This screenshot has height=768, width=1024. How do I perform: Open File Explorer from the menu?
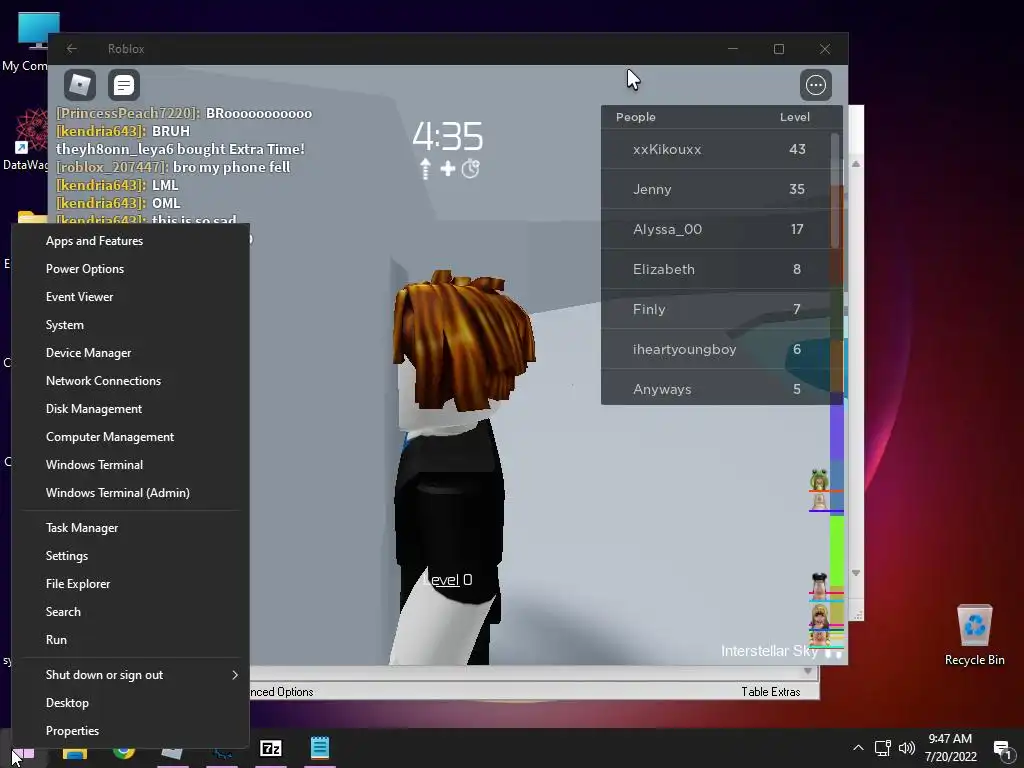point(131,584)
